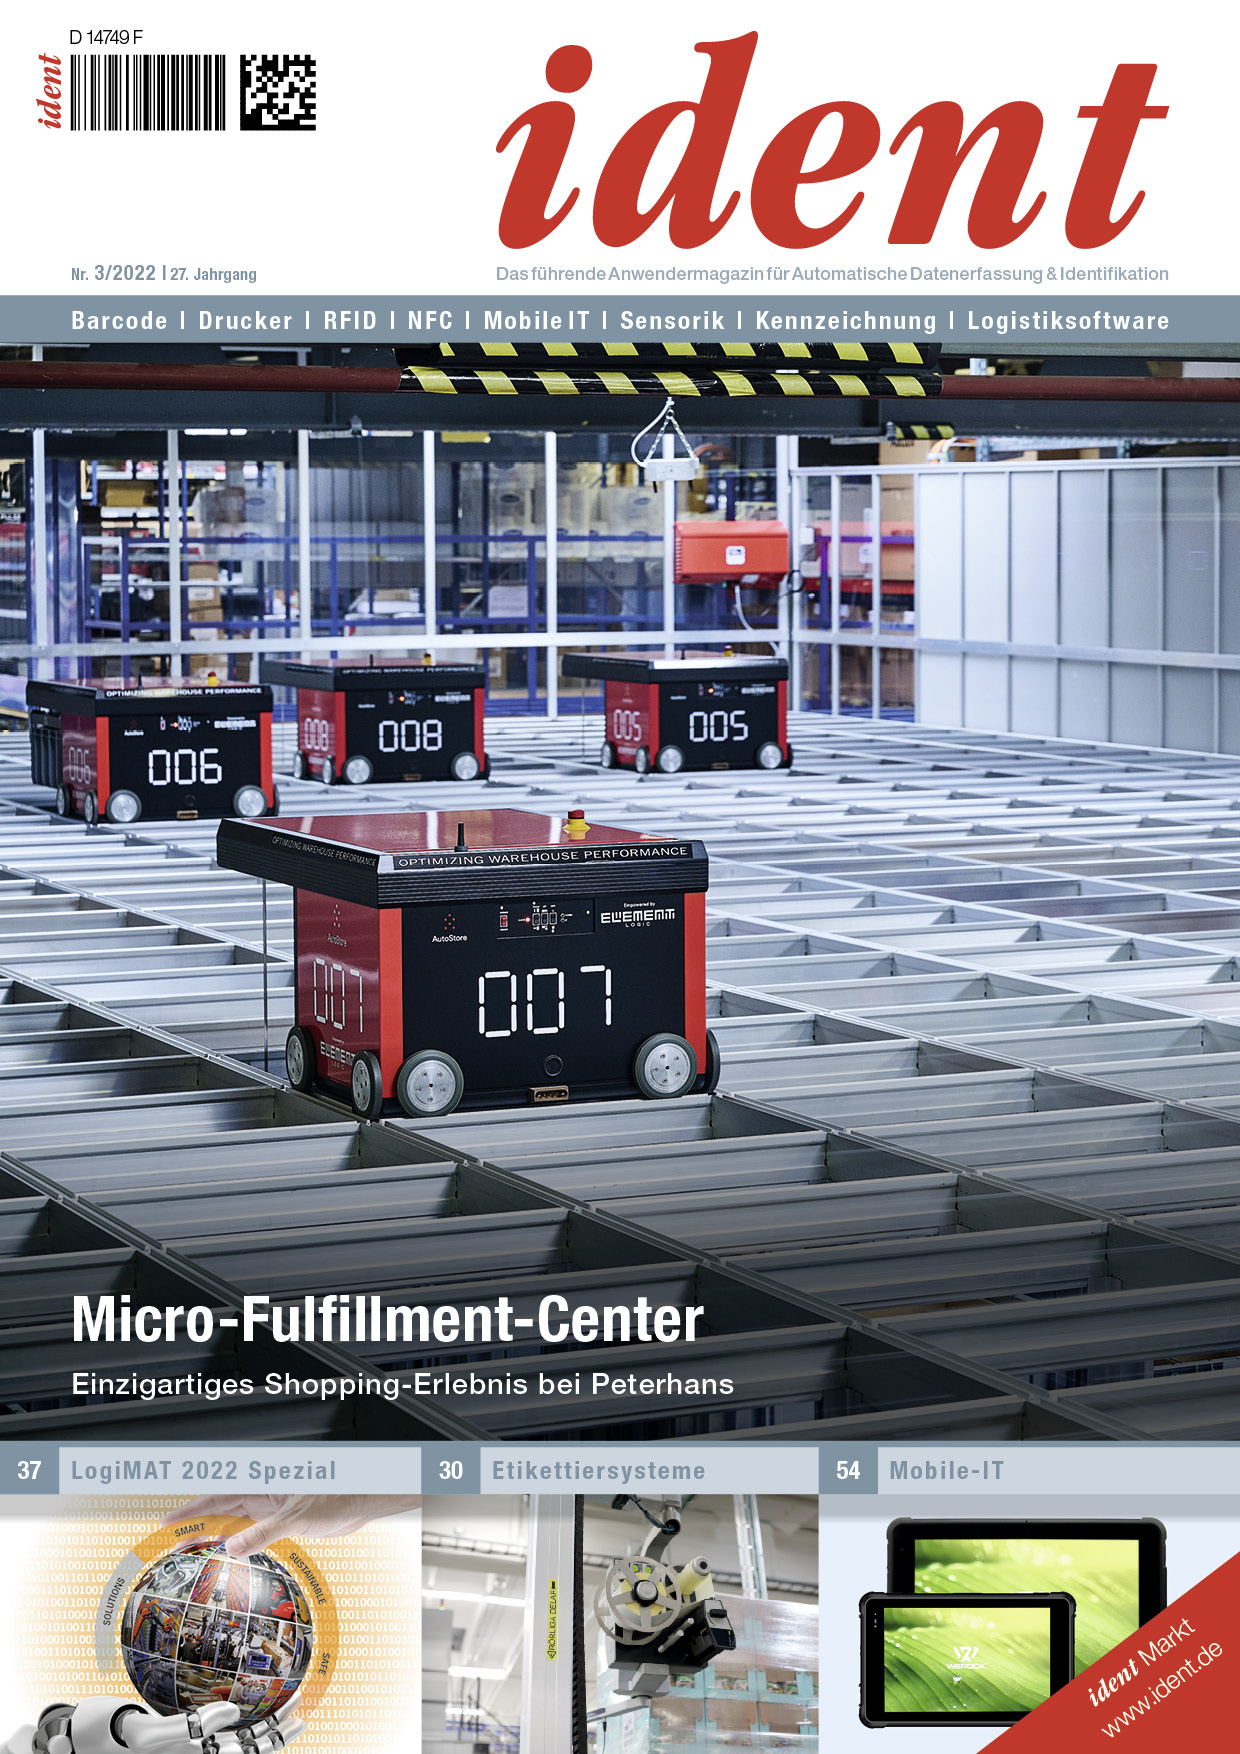
Task: Click the issue number 'Nr. 3/2022'
Action: (x=113, y=273)
